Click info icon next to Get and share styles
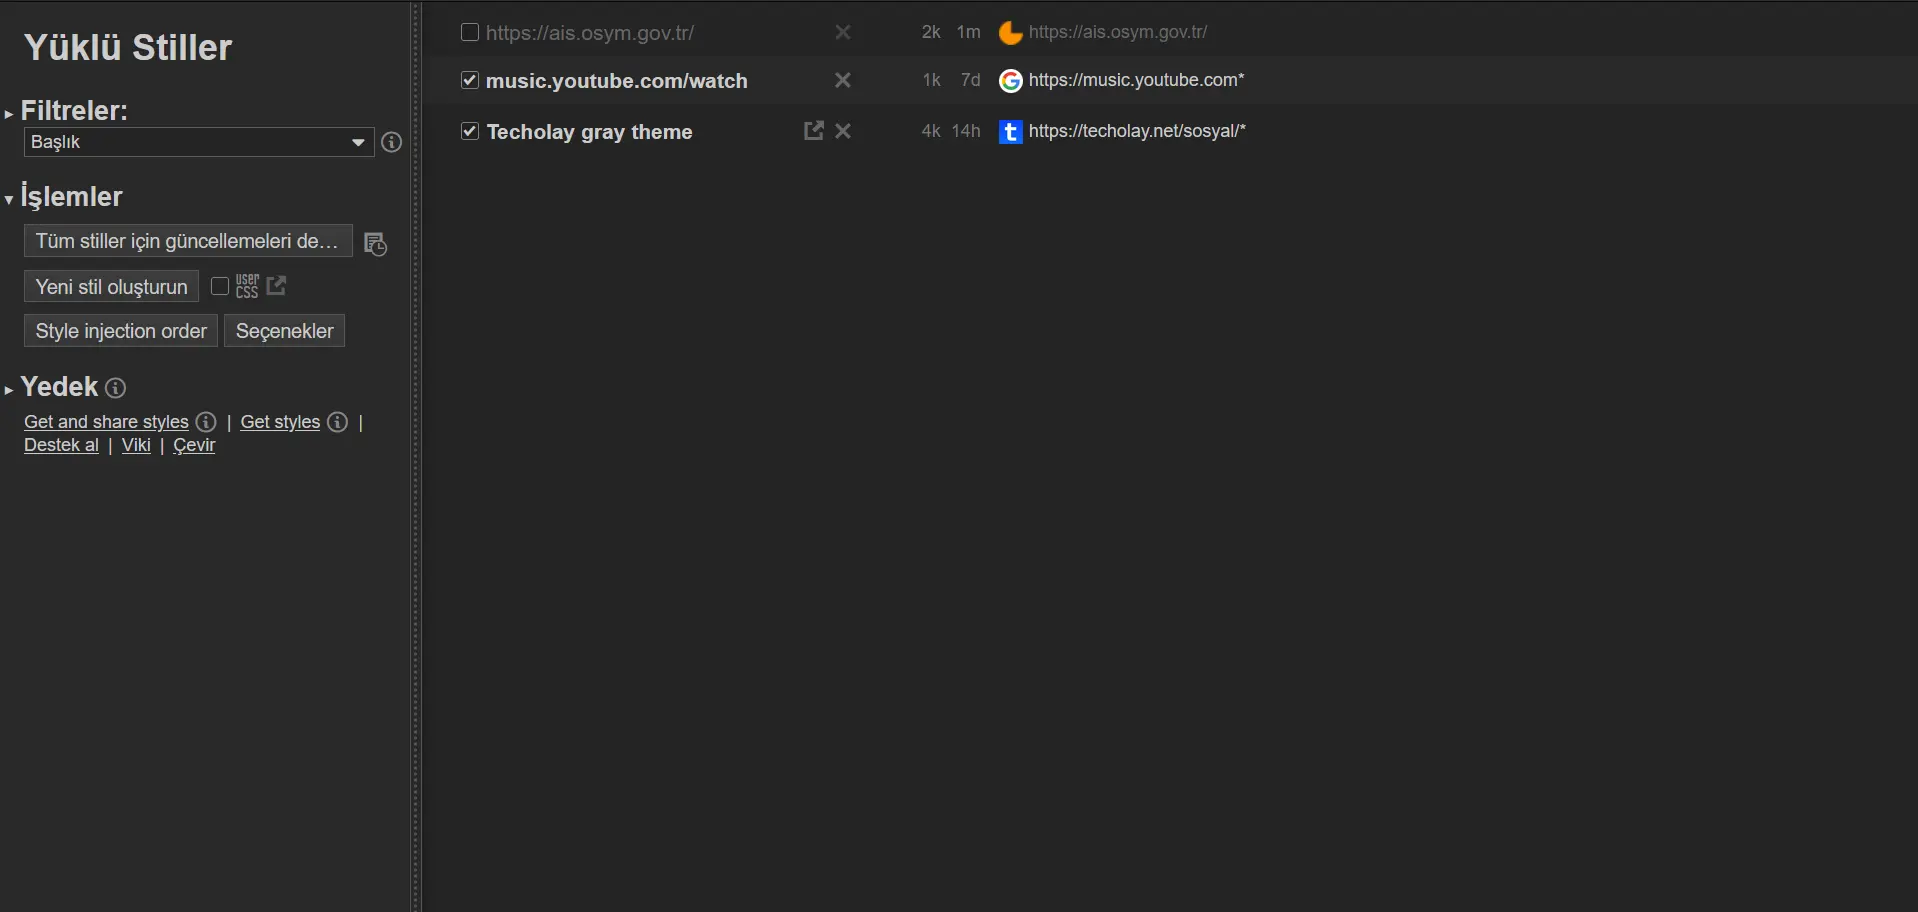1918x912 pixels. pos(206,422)
